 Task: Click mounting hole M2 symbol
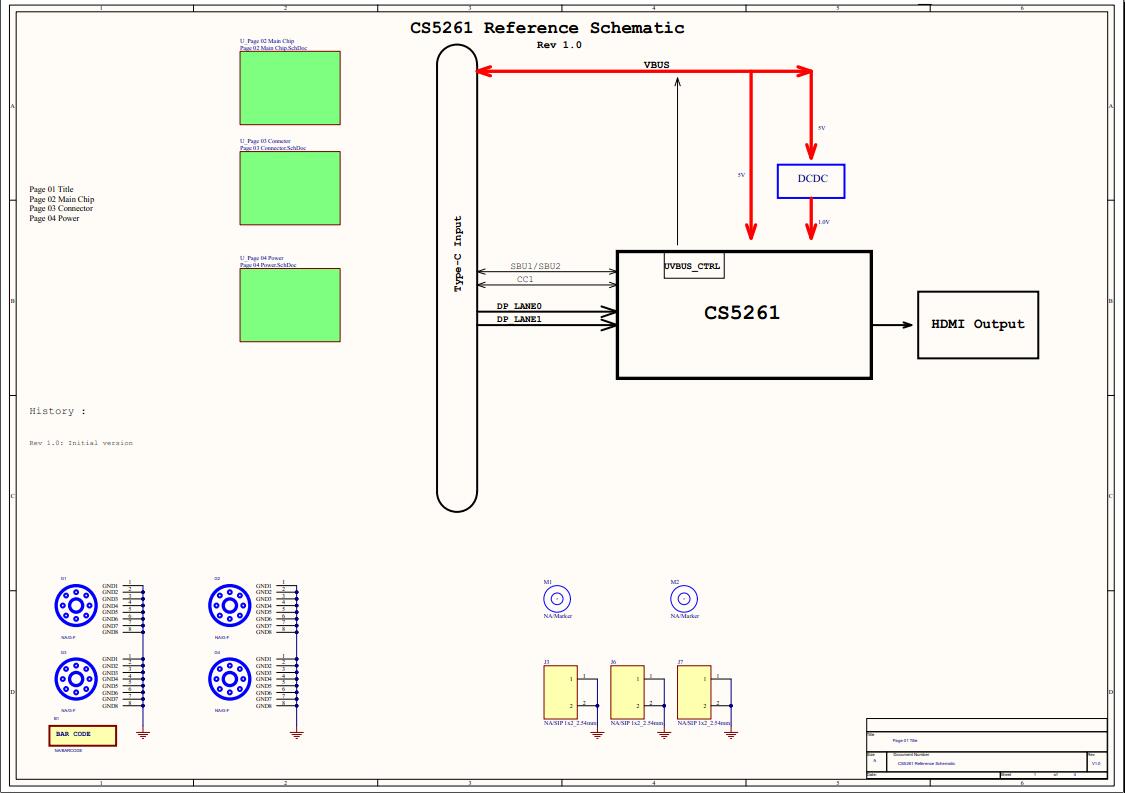[683, 600]
